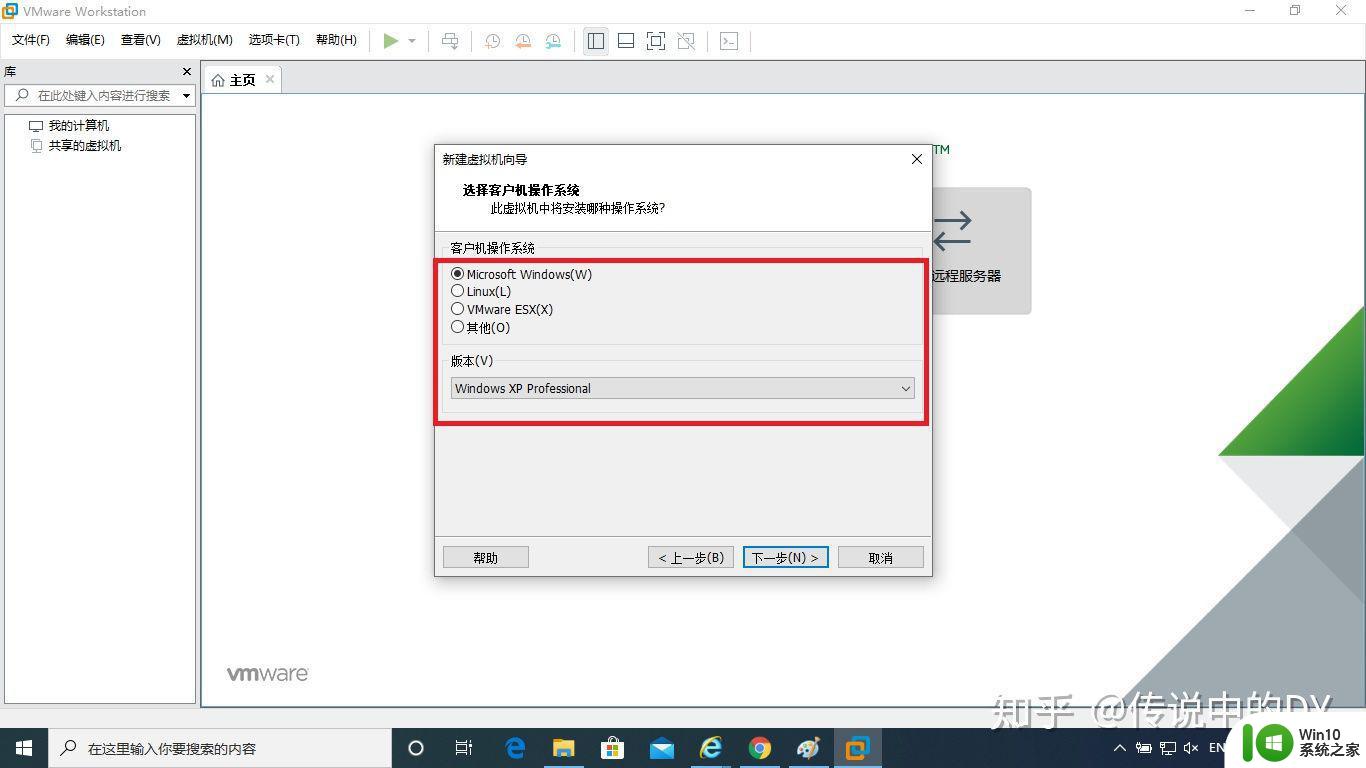Viewport: 1366px width, 768px height.
Task: Toggle the thumbnail bar view icon
Action: point(626,41)
